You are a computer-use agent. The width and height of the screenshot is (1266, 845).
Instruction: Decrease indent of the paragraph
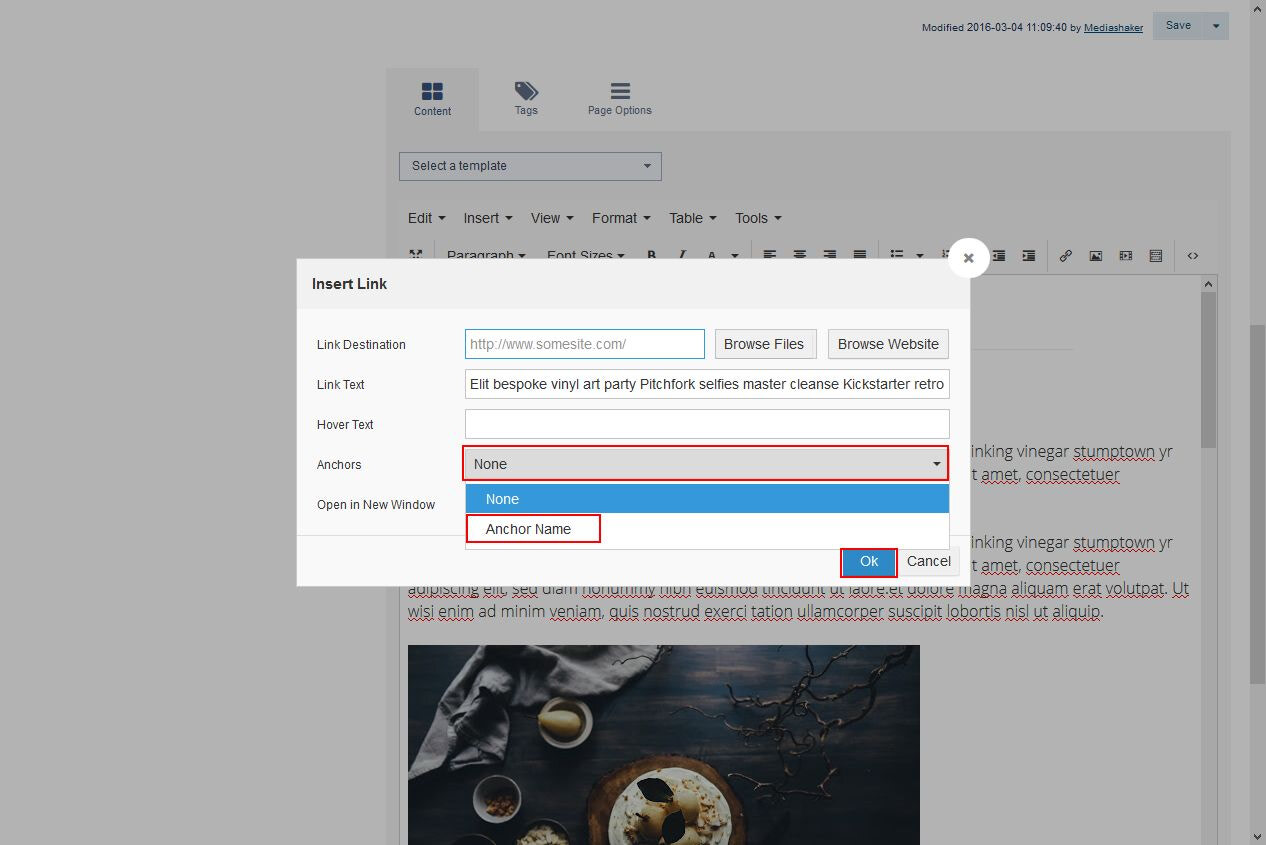tap(998, 256)
